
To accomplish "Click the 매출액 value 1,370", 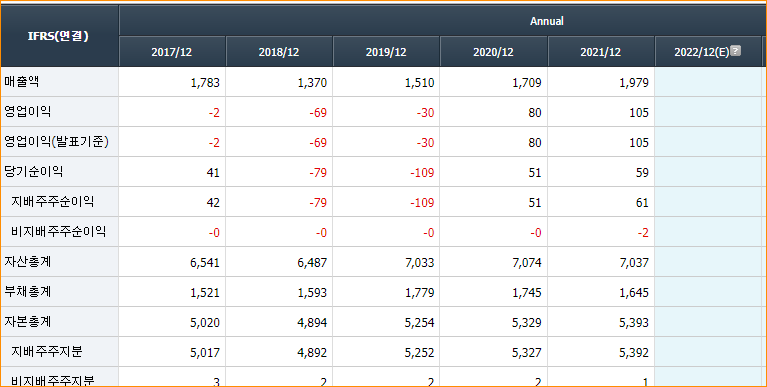I will click(x=312, y=83).
